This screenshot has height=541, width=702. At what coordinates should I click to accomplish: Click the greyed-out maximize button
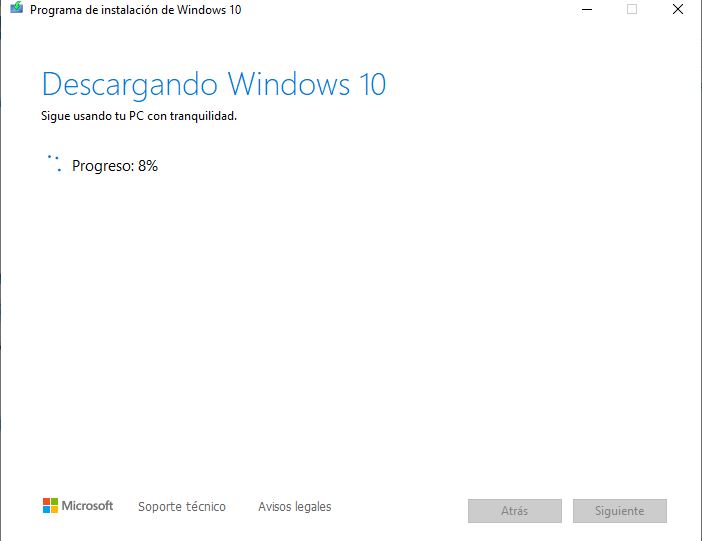click(631, 10)
